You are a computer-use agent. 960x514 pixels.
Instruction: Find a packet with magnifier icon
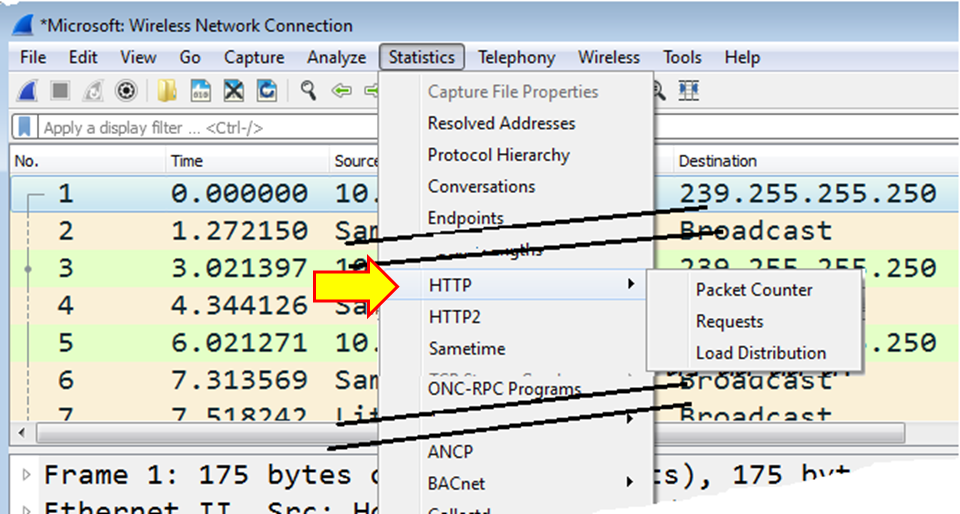pos(309,91)
